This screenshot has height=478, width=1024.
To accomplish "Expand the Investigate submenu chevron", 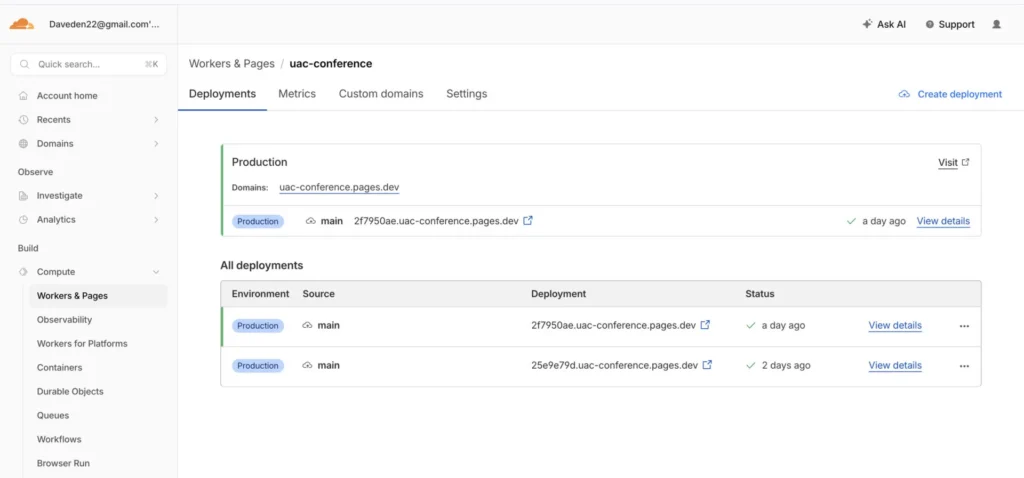I will 156,196.
